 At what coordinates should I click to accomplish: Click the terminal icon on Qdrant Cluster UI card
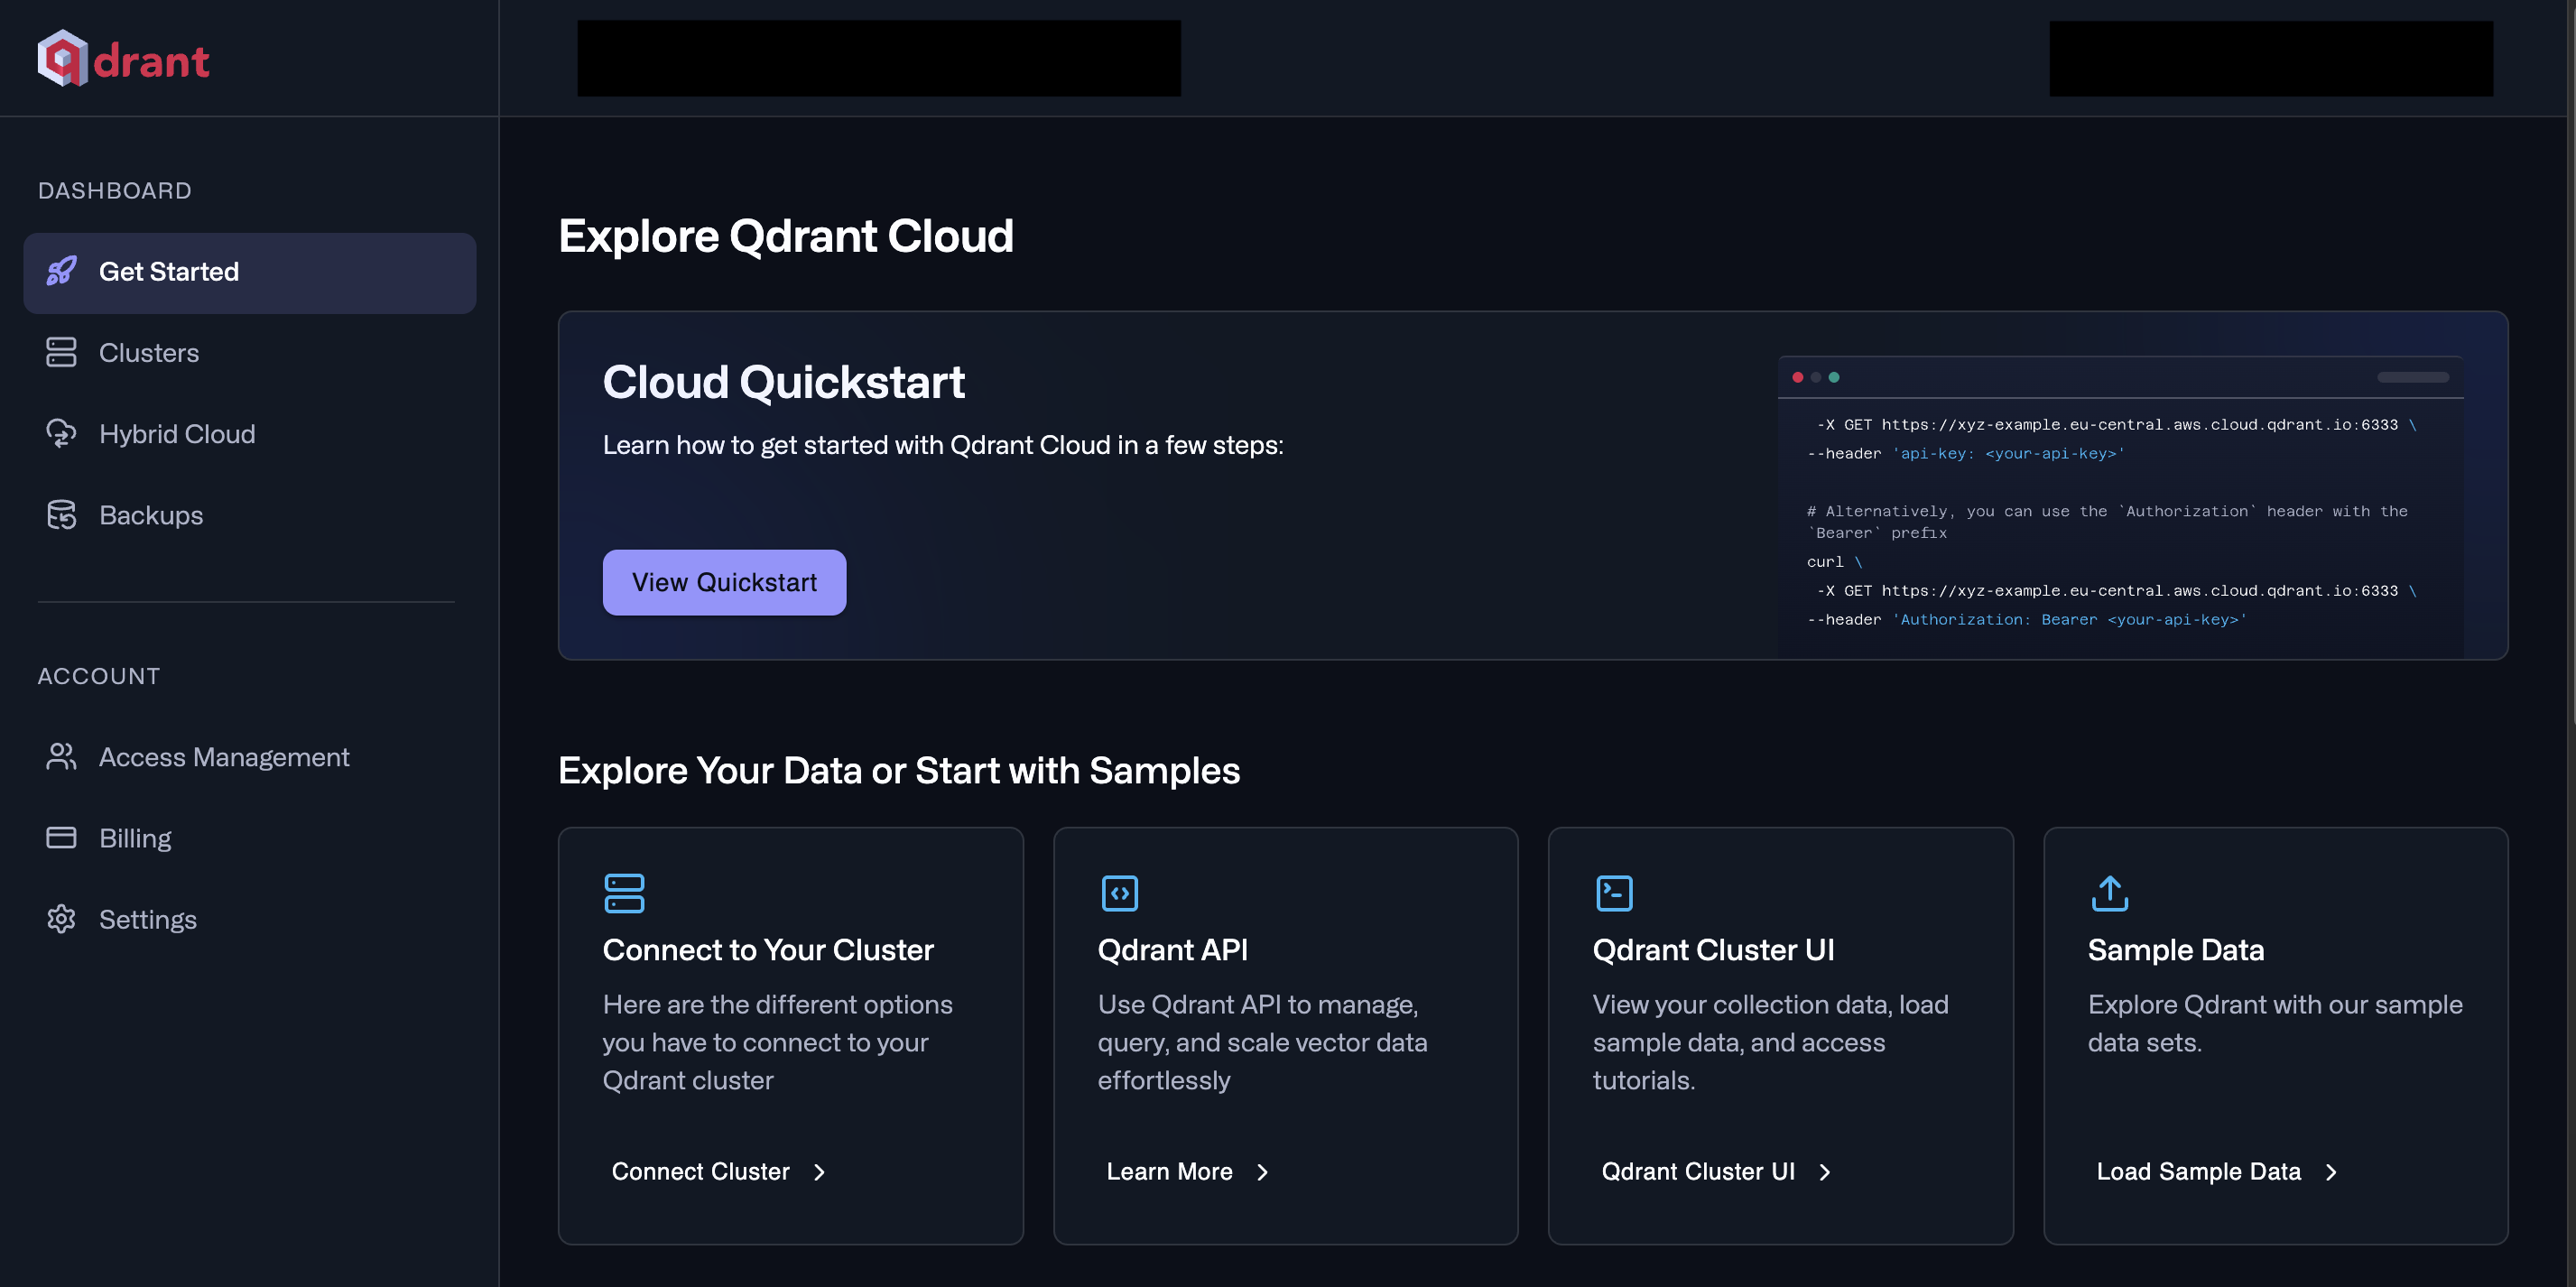click(1614, 893)
